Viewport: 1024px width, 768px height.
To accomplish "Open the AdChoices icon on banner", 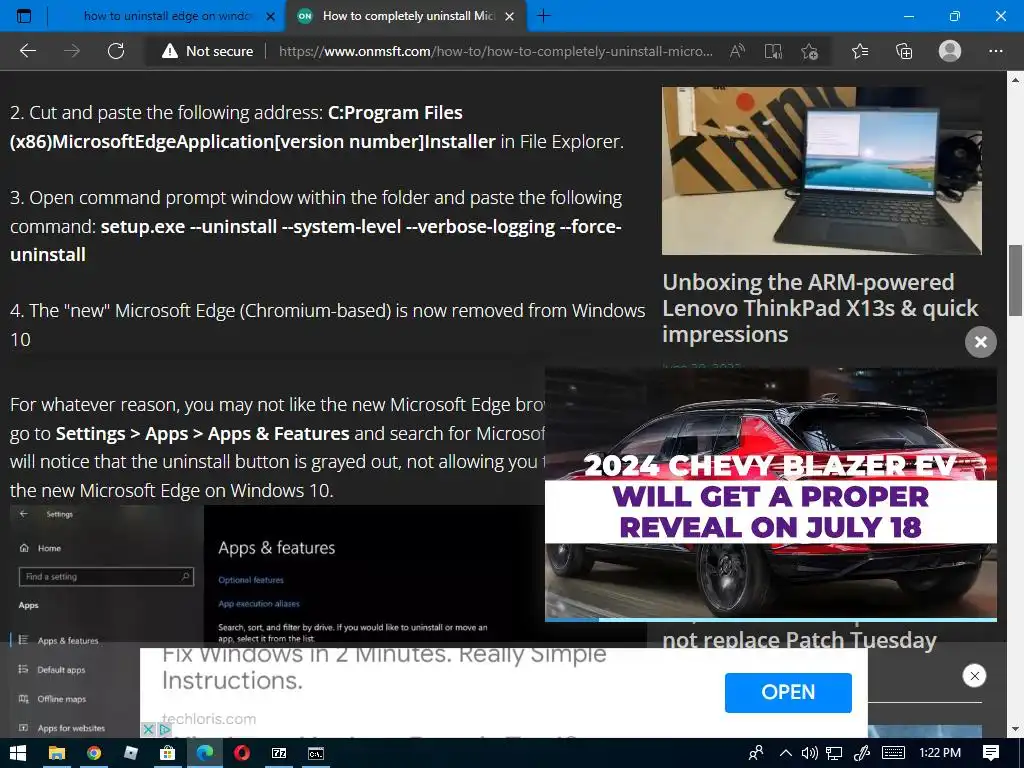I will 165,729.
